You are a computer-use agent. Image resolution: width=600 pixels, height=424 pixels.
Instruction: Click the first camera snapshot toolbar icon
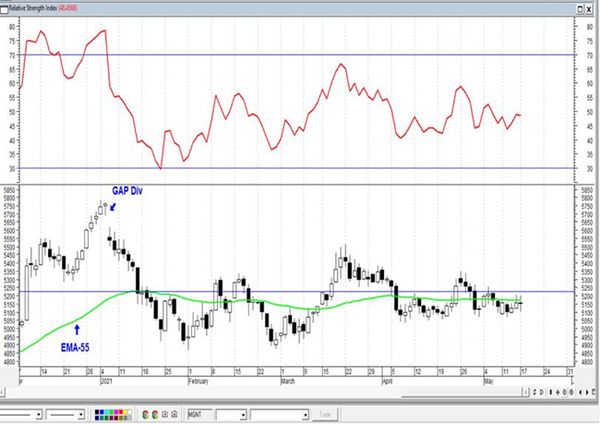pos(165,414)
